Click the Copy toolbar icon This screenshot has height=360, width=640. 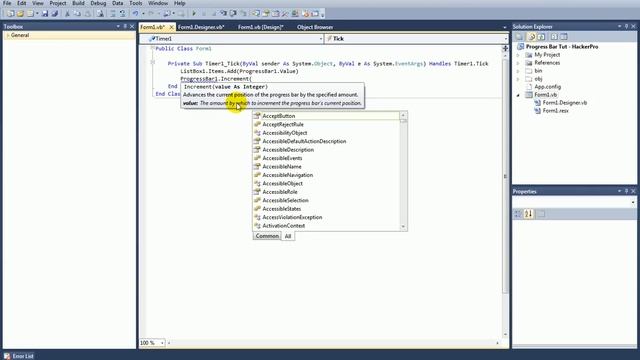[78, 13]
